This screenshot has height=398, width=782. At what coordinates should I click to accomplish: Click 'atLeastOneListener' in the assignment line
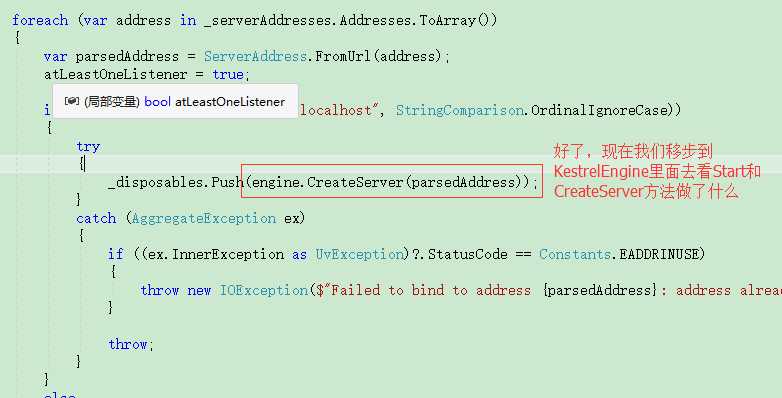(115, 75)
